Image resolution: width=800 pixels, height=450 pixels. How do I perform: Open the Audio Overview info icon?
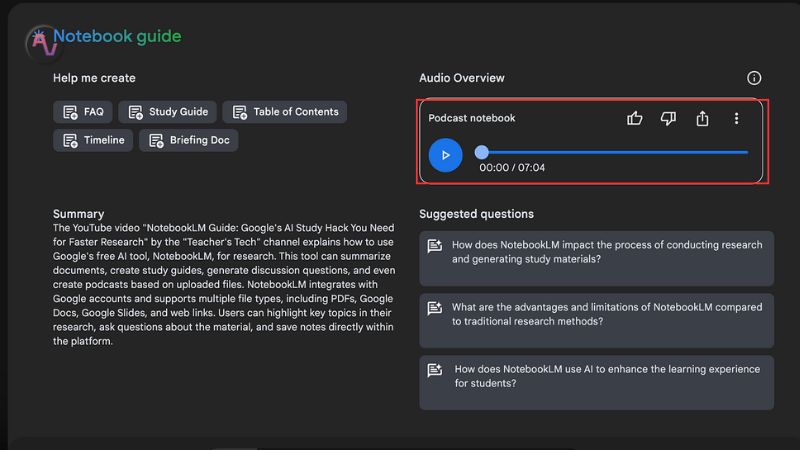click(754, 78)
